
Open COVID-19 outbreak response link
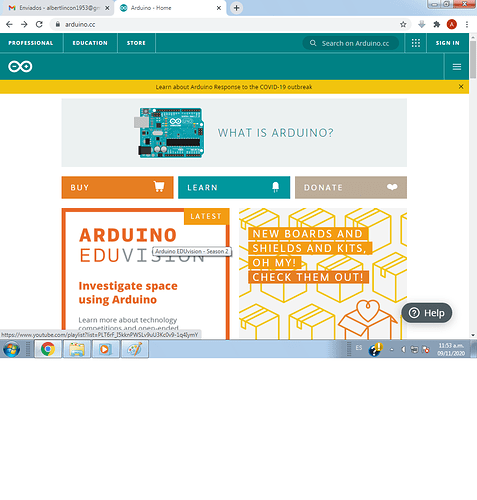[234, 87]
